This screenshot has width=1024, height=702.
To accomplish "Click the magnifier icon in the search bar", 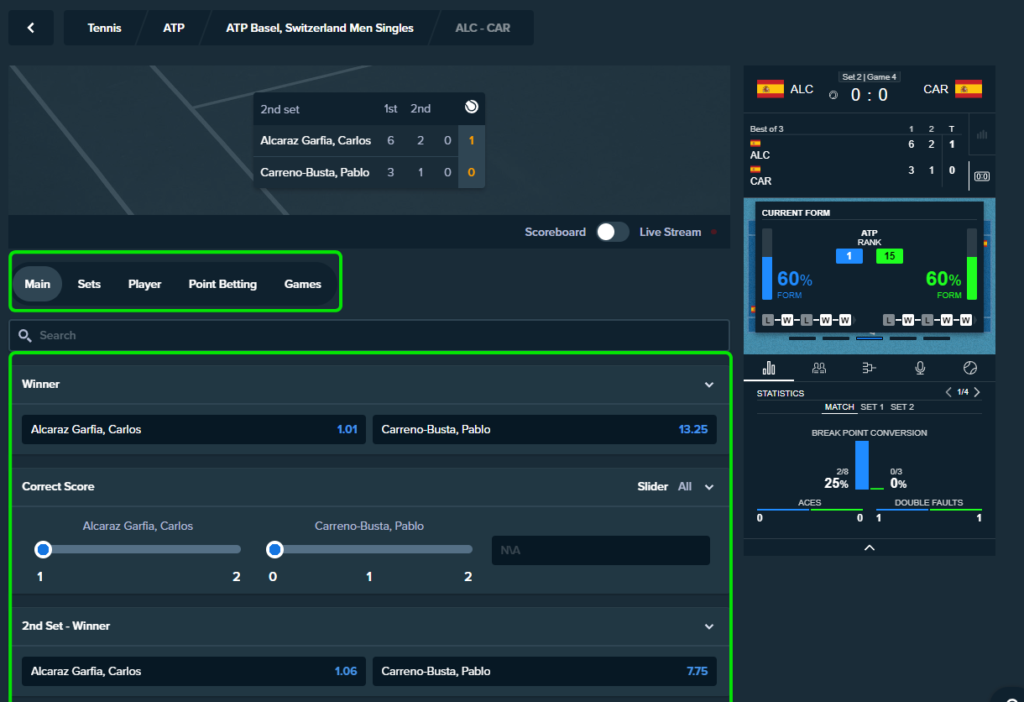I will (x=25, y=336).
